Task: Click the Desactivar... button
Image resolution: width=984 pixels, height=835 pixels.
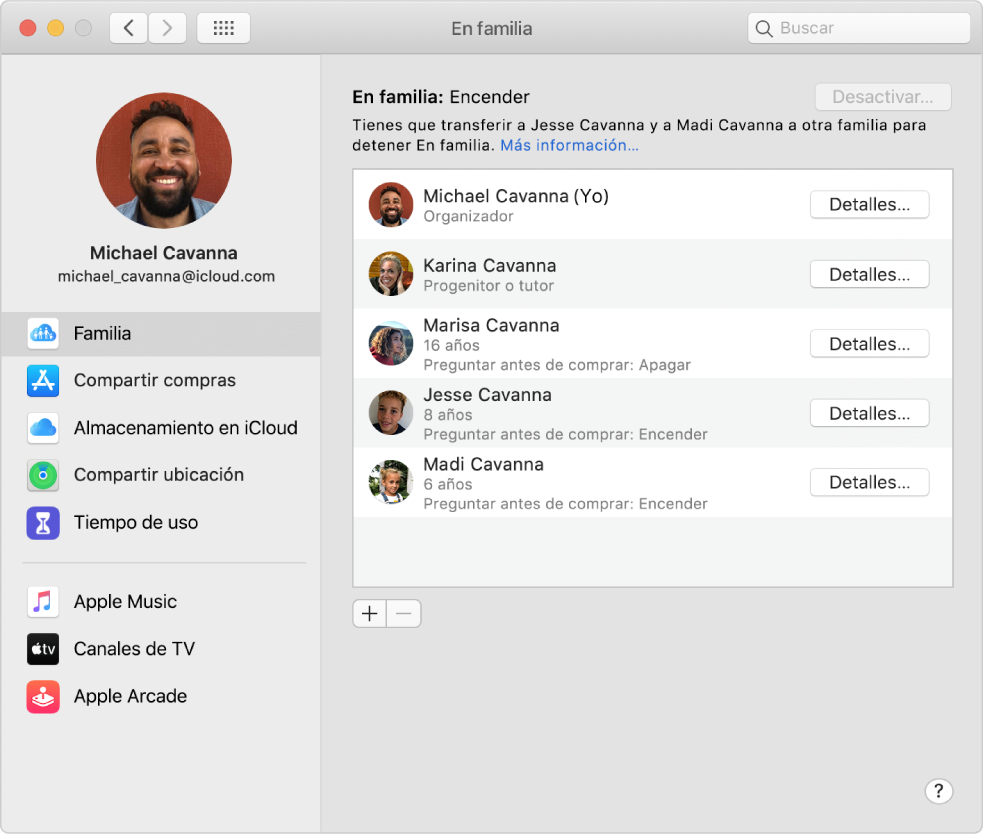Action: (x=883, y=97)
